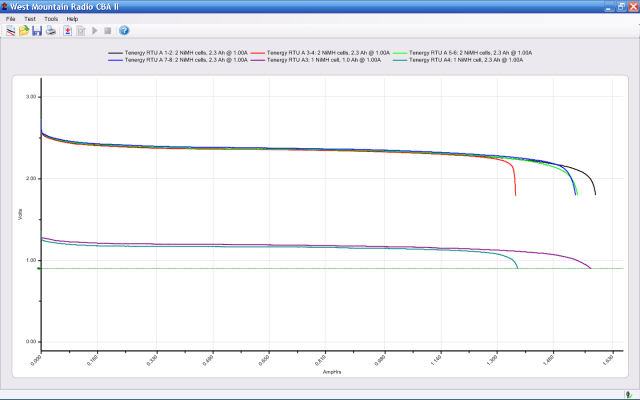640x400 pixels.
Task: Click the play button to start test
Action: tap(95, 31)
